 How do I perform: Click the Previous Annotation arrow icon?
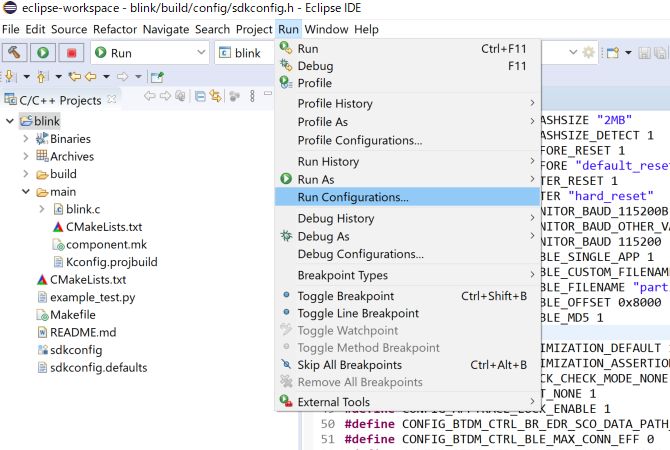point(41,76)
